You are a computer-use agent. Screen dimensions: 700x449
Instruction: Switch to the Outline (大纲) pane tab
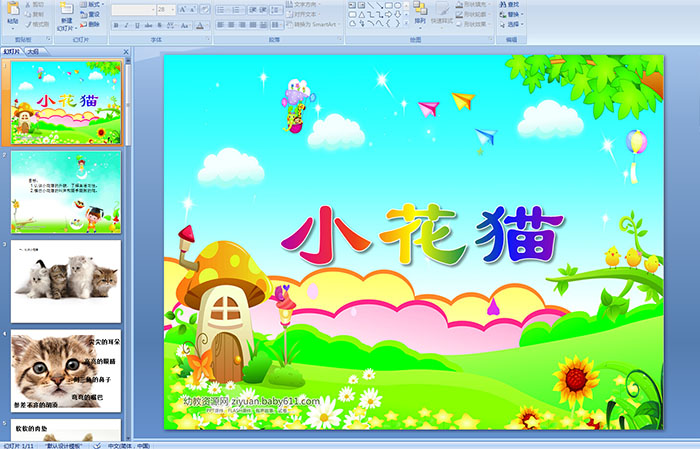33,52
